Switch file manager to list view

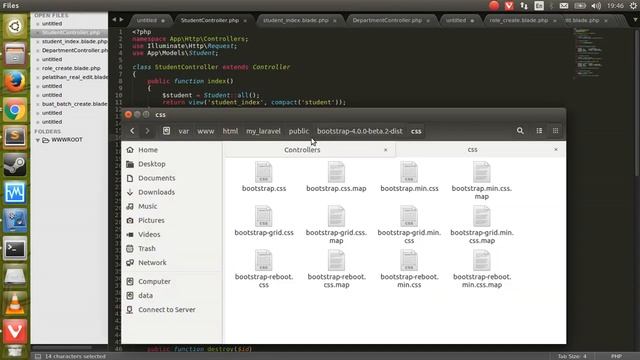[x=539, y=131]
